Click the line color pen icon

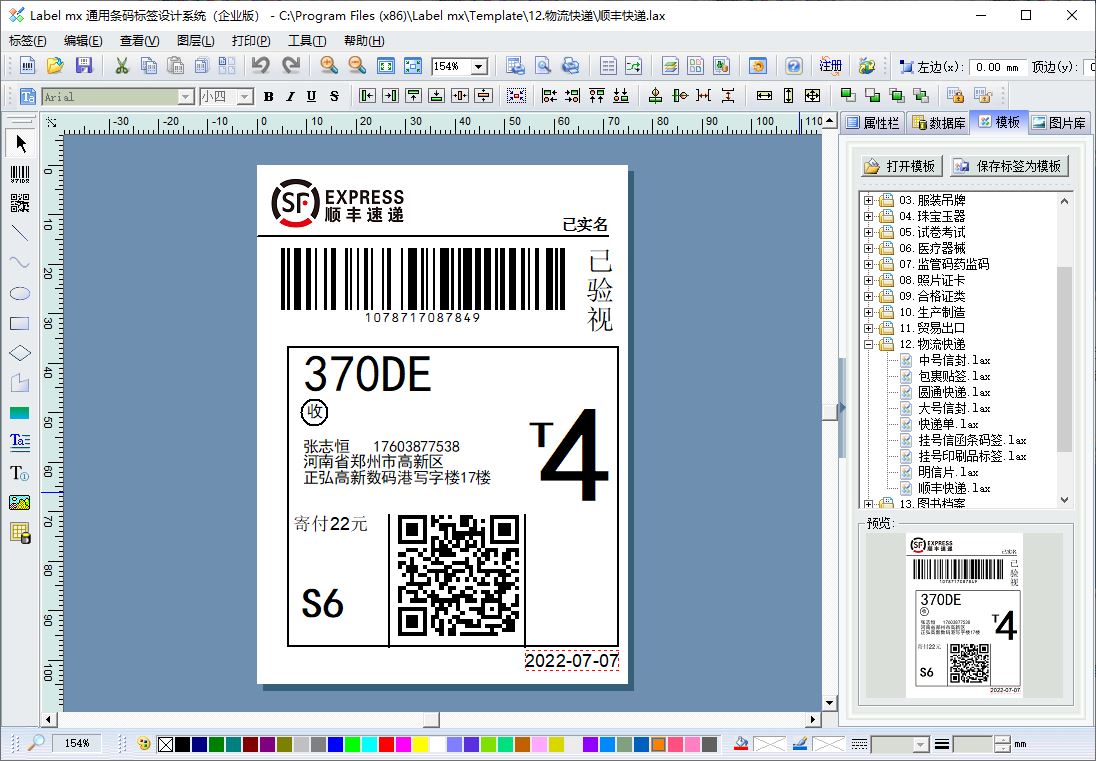(800, 744)
